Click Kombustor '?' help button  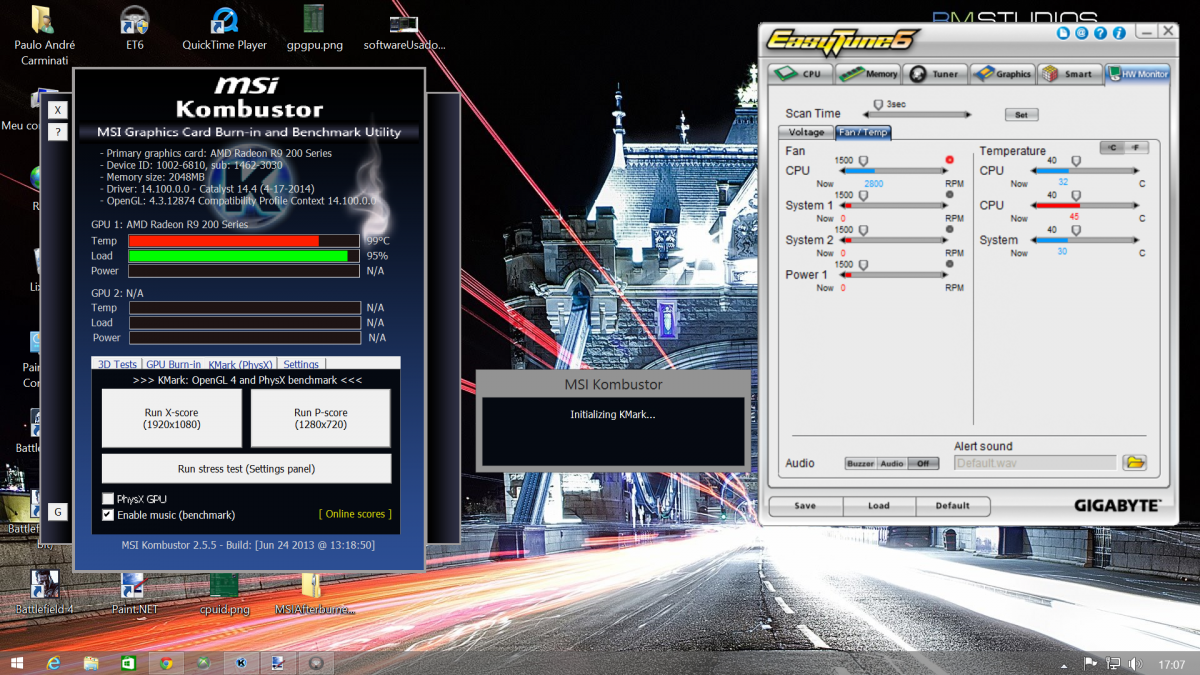pos(58,132)
